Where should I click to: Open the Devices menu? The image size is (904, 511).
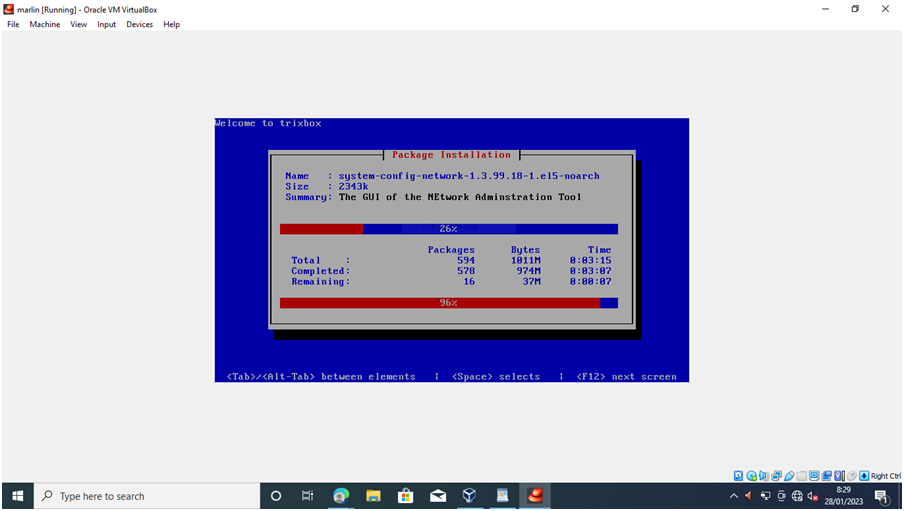[x=140, y=24]
